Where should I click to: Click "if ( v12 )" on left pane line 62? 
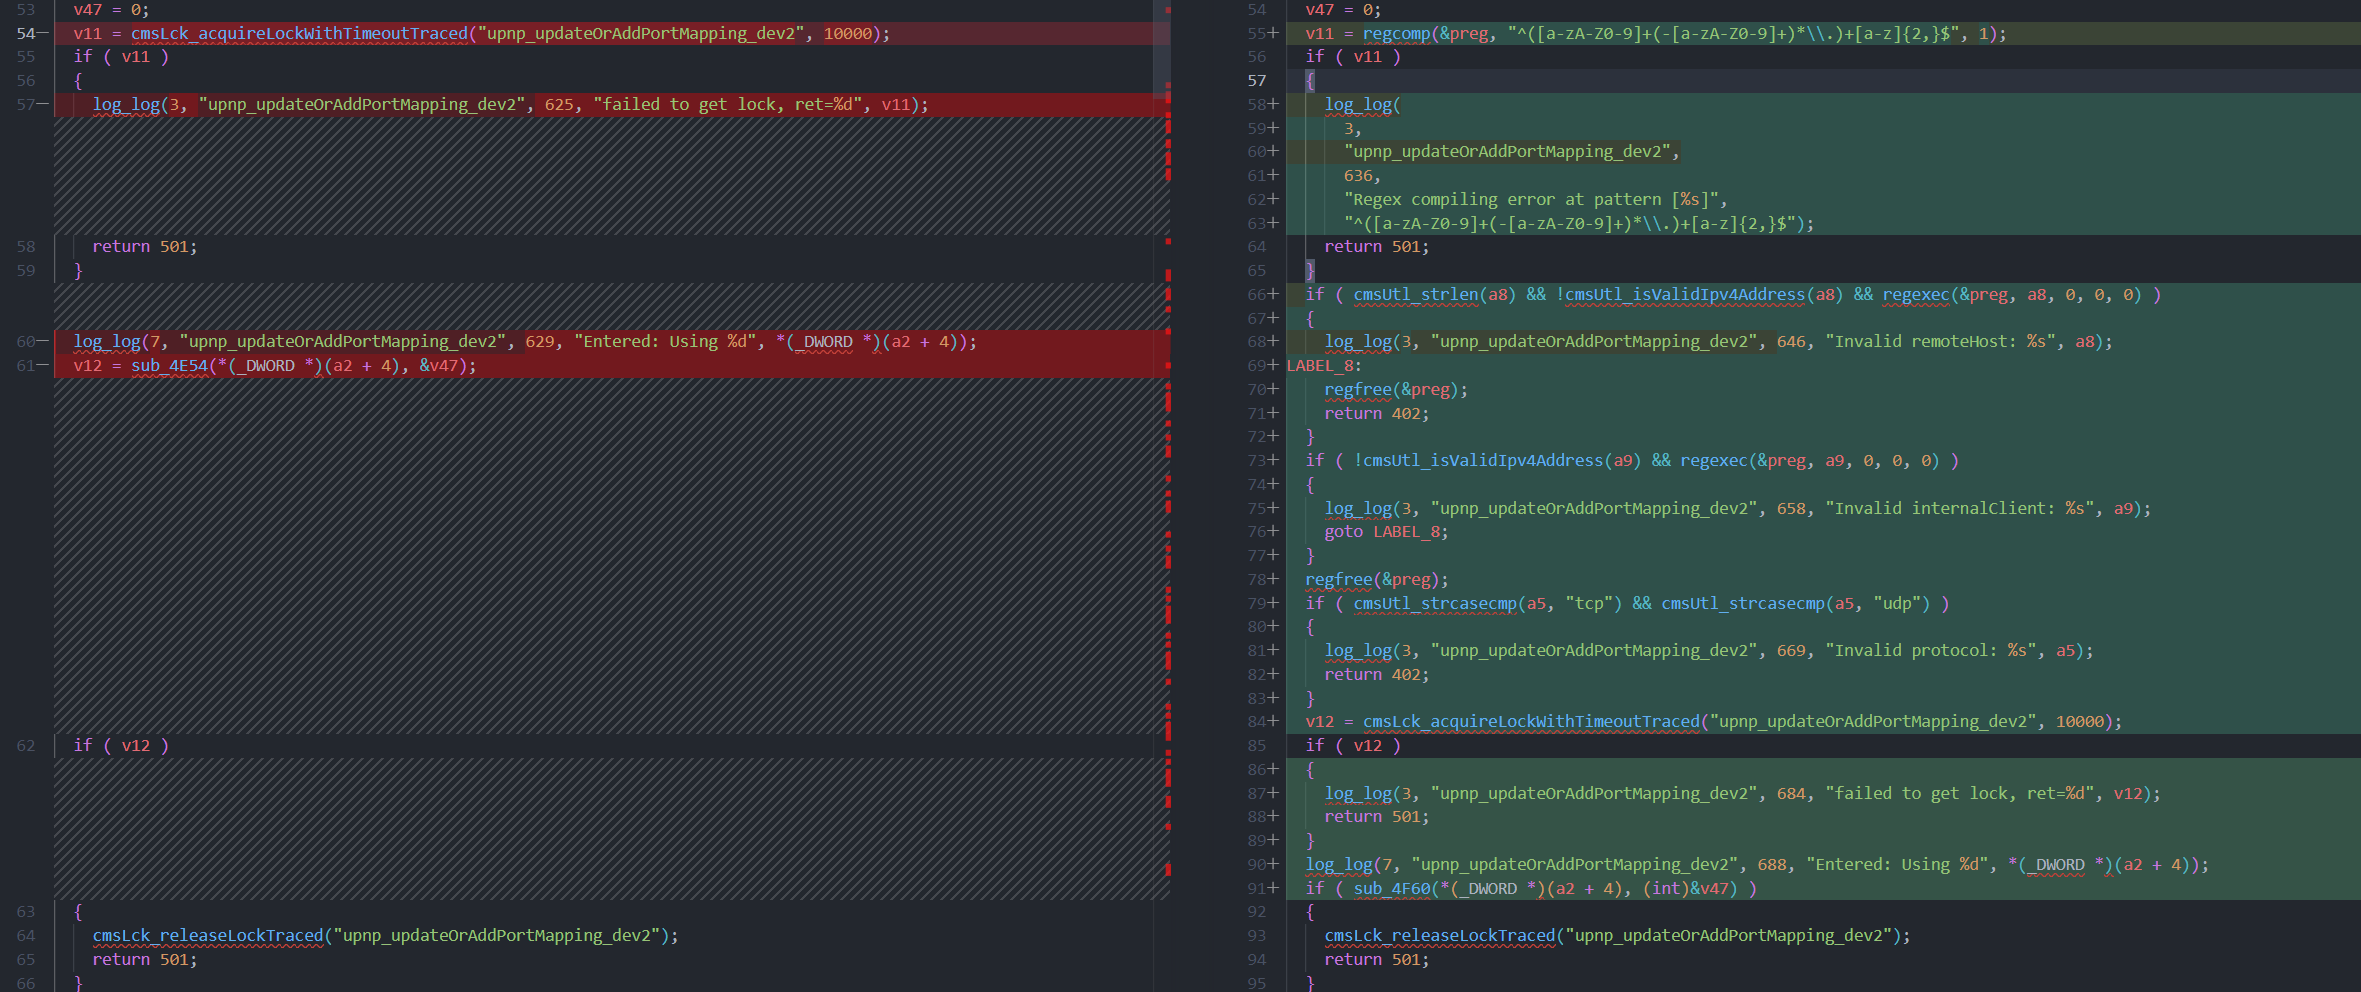[x=121, y=745]
